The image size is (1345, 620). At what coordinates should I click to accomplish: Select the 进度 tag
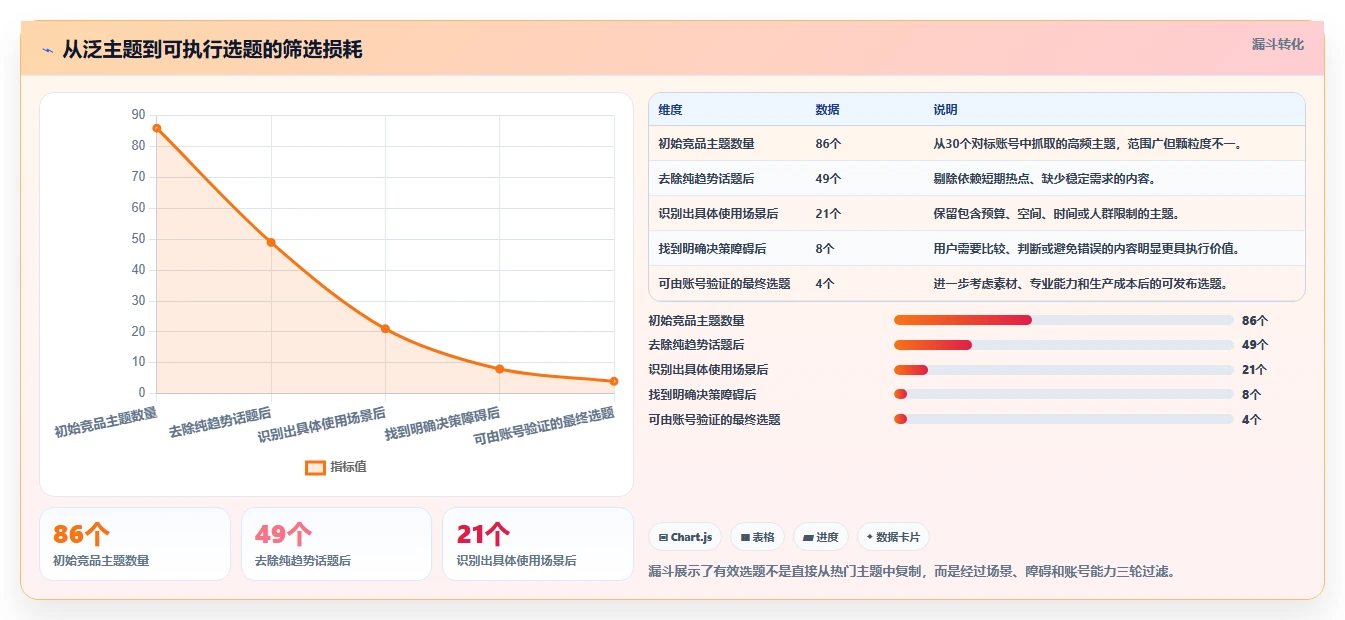click(x=821, y=537)
